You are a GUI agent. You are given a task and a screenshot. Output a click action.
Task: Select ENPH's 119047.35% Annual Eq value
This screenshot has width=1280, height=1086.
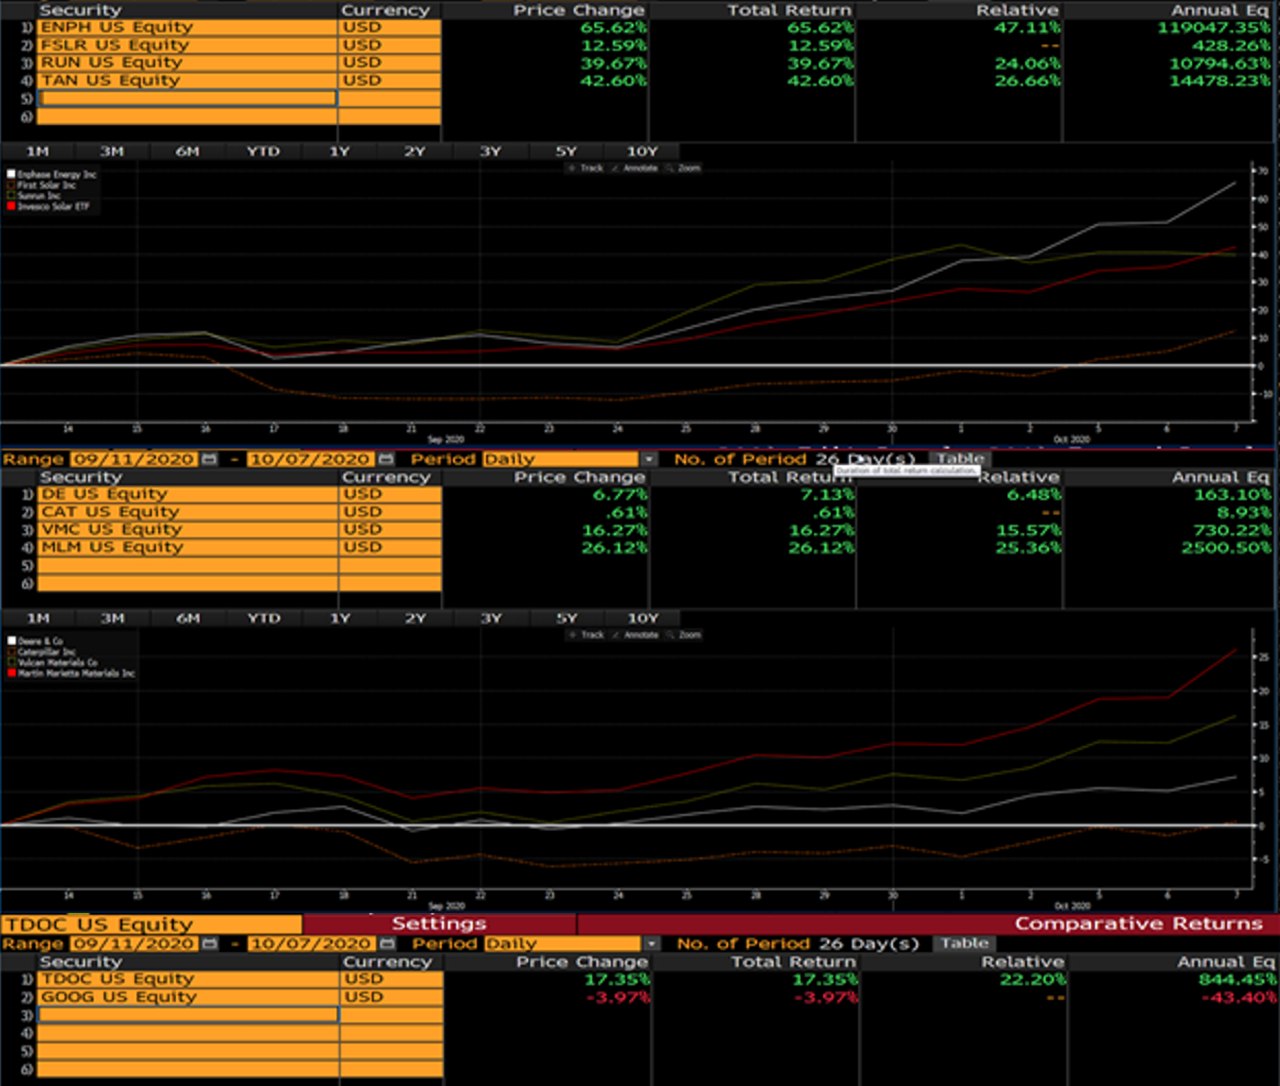[1213, 27]
